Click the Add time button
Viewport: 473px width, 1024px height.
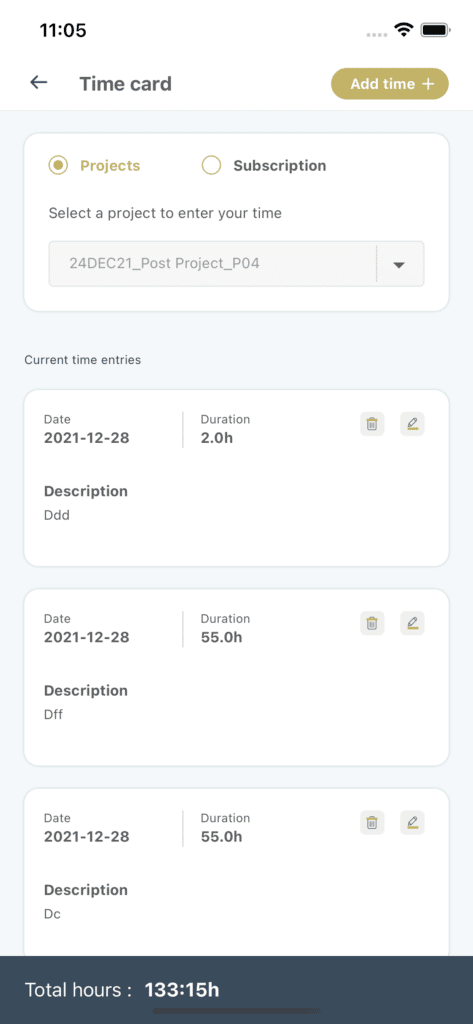(390, 84)
